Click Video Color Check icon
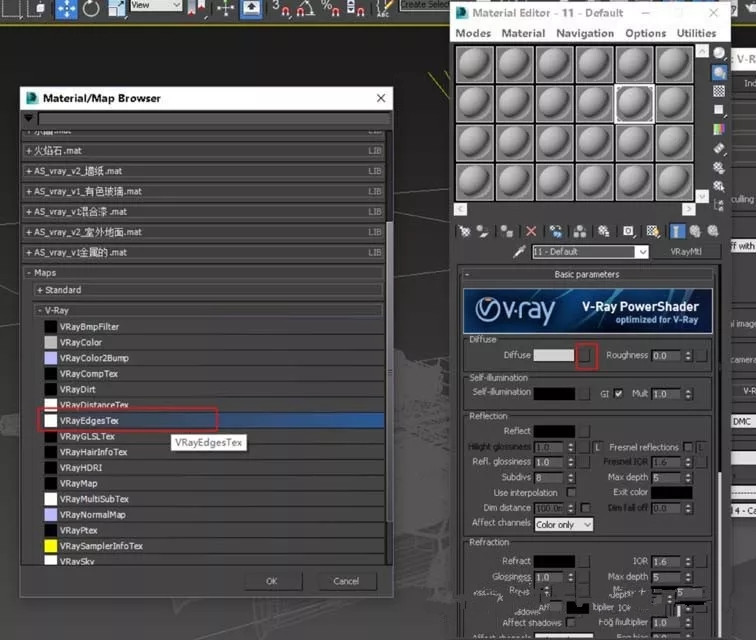This screenshot has height=640, width=756. [x=719, y=129]
